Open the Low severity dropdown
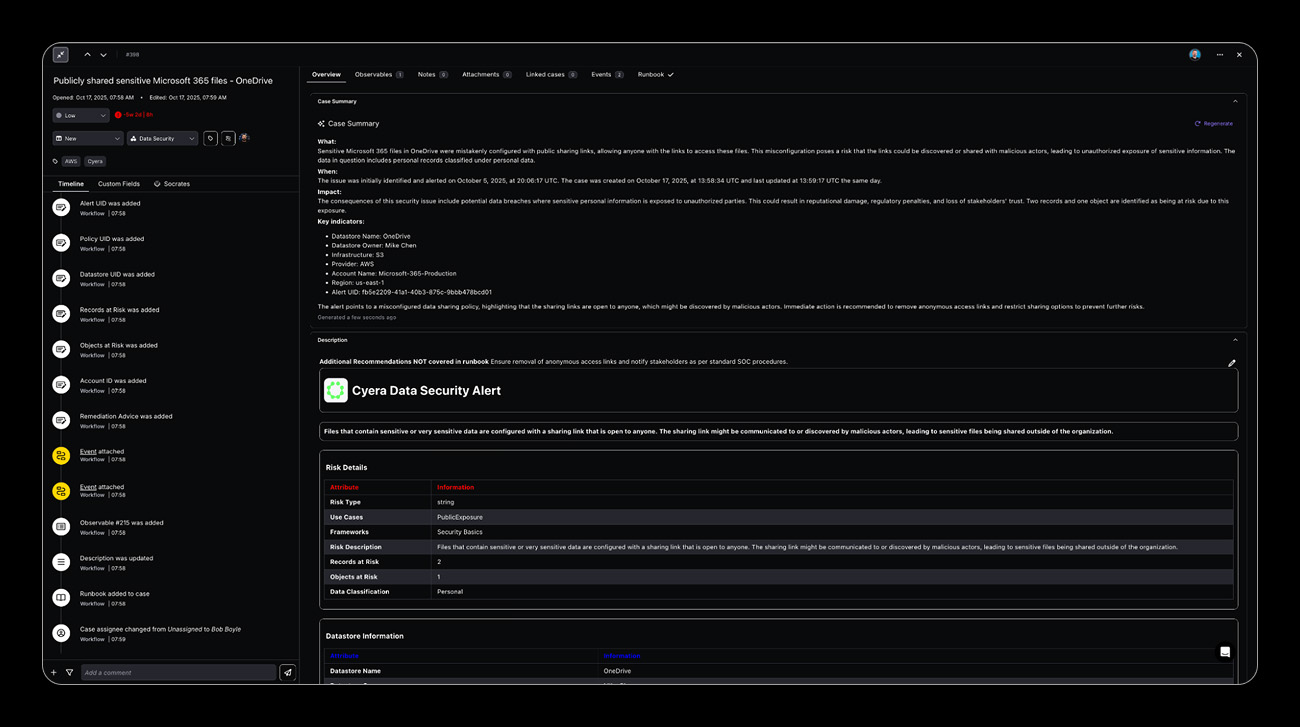The width and height of the screenshot is (1300, 727). (81, 116)
